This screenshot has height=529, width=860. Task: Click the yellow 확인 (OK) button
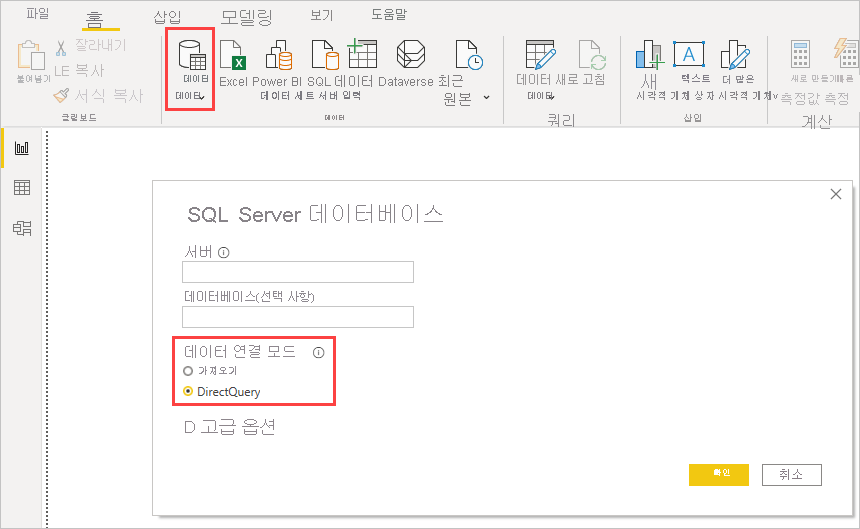pyautogui.click(x=718, y=475)
